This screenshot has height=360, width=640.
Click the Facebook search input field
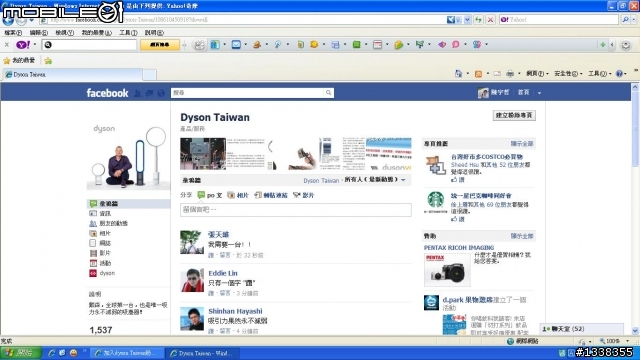pyautogui.click(x=247, y=93)
